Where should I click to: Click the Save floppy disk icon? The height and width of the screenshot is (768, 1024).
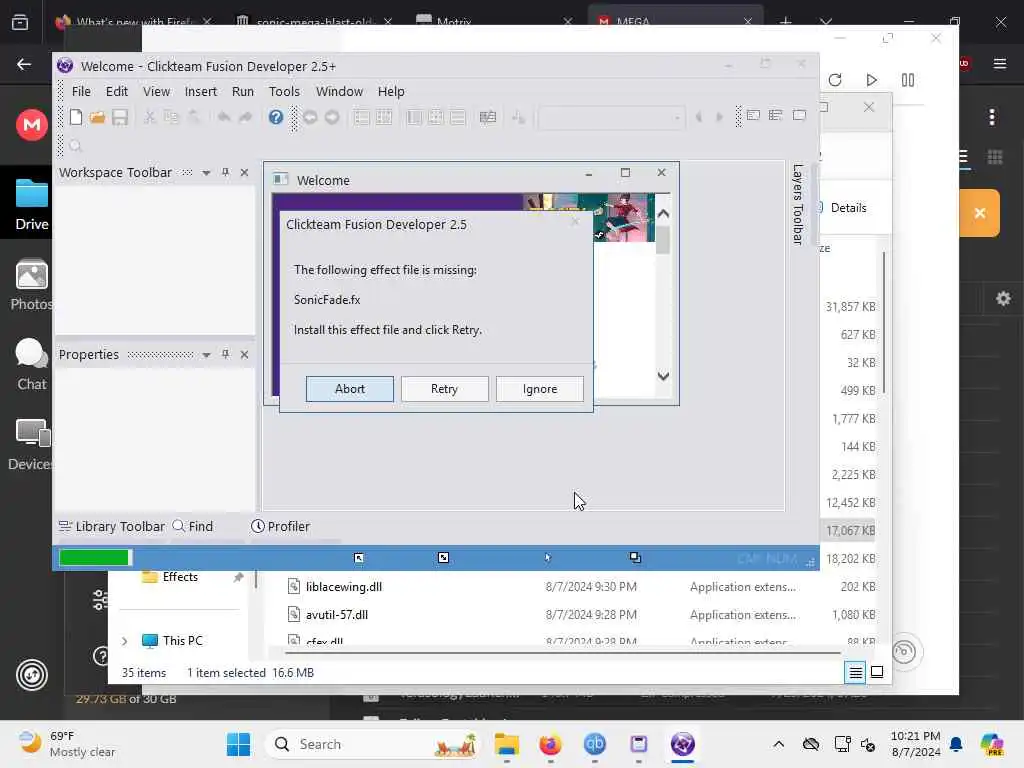(x=120, y=118)
